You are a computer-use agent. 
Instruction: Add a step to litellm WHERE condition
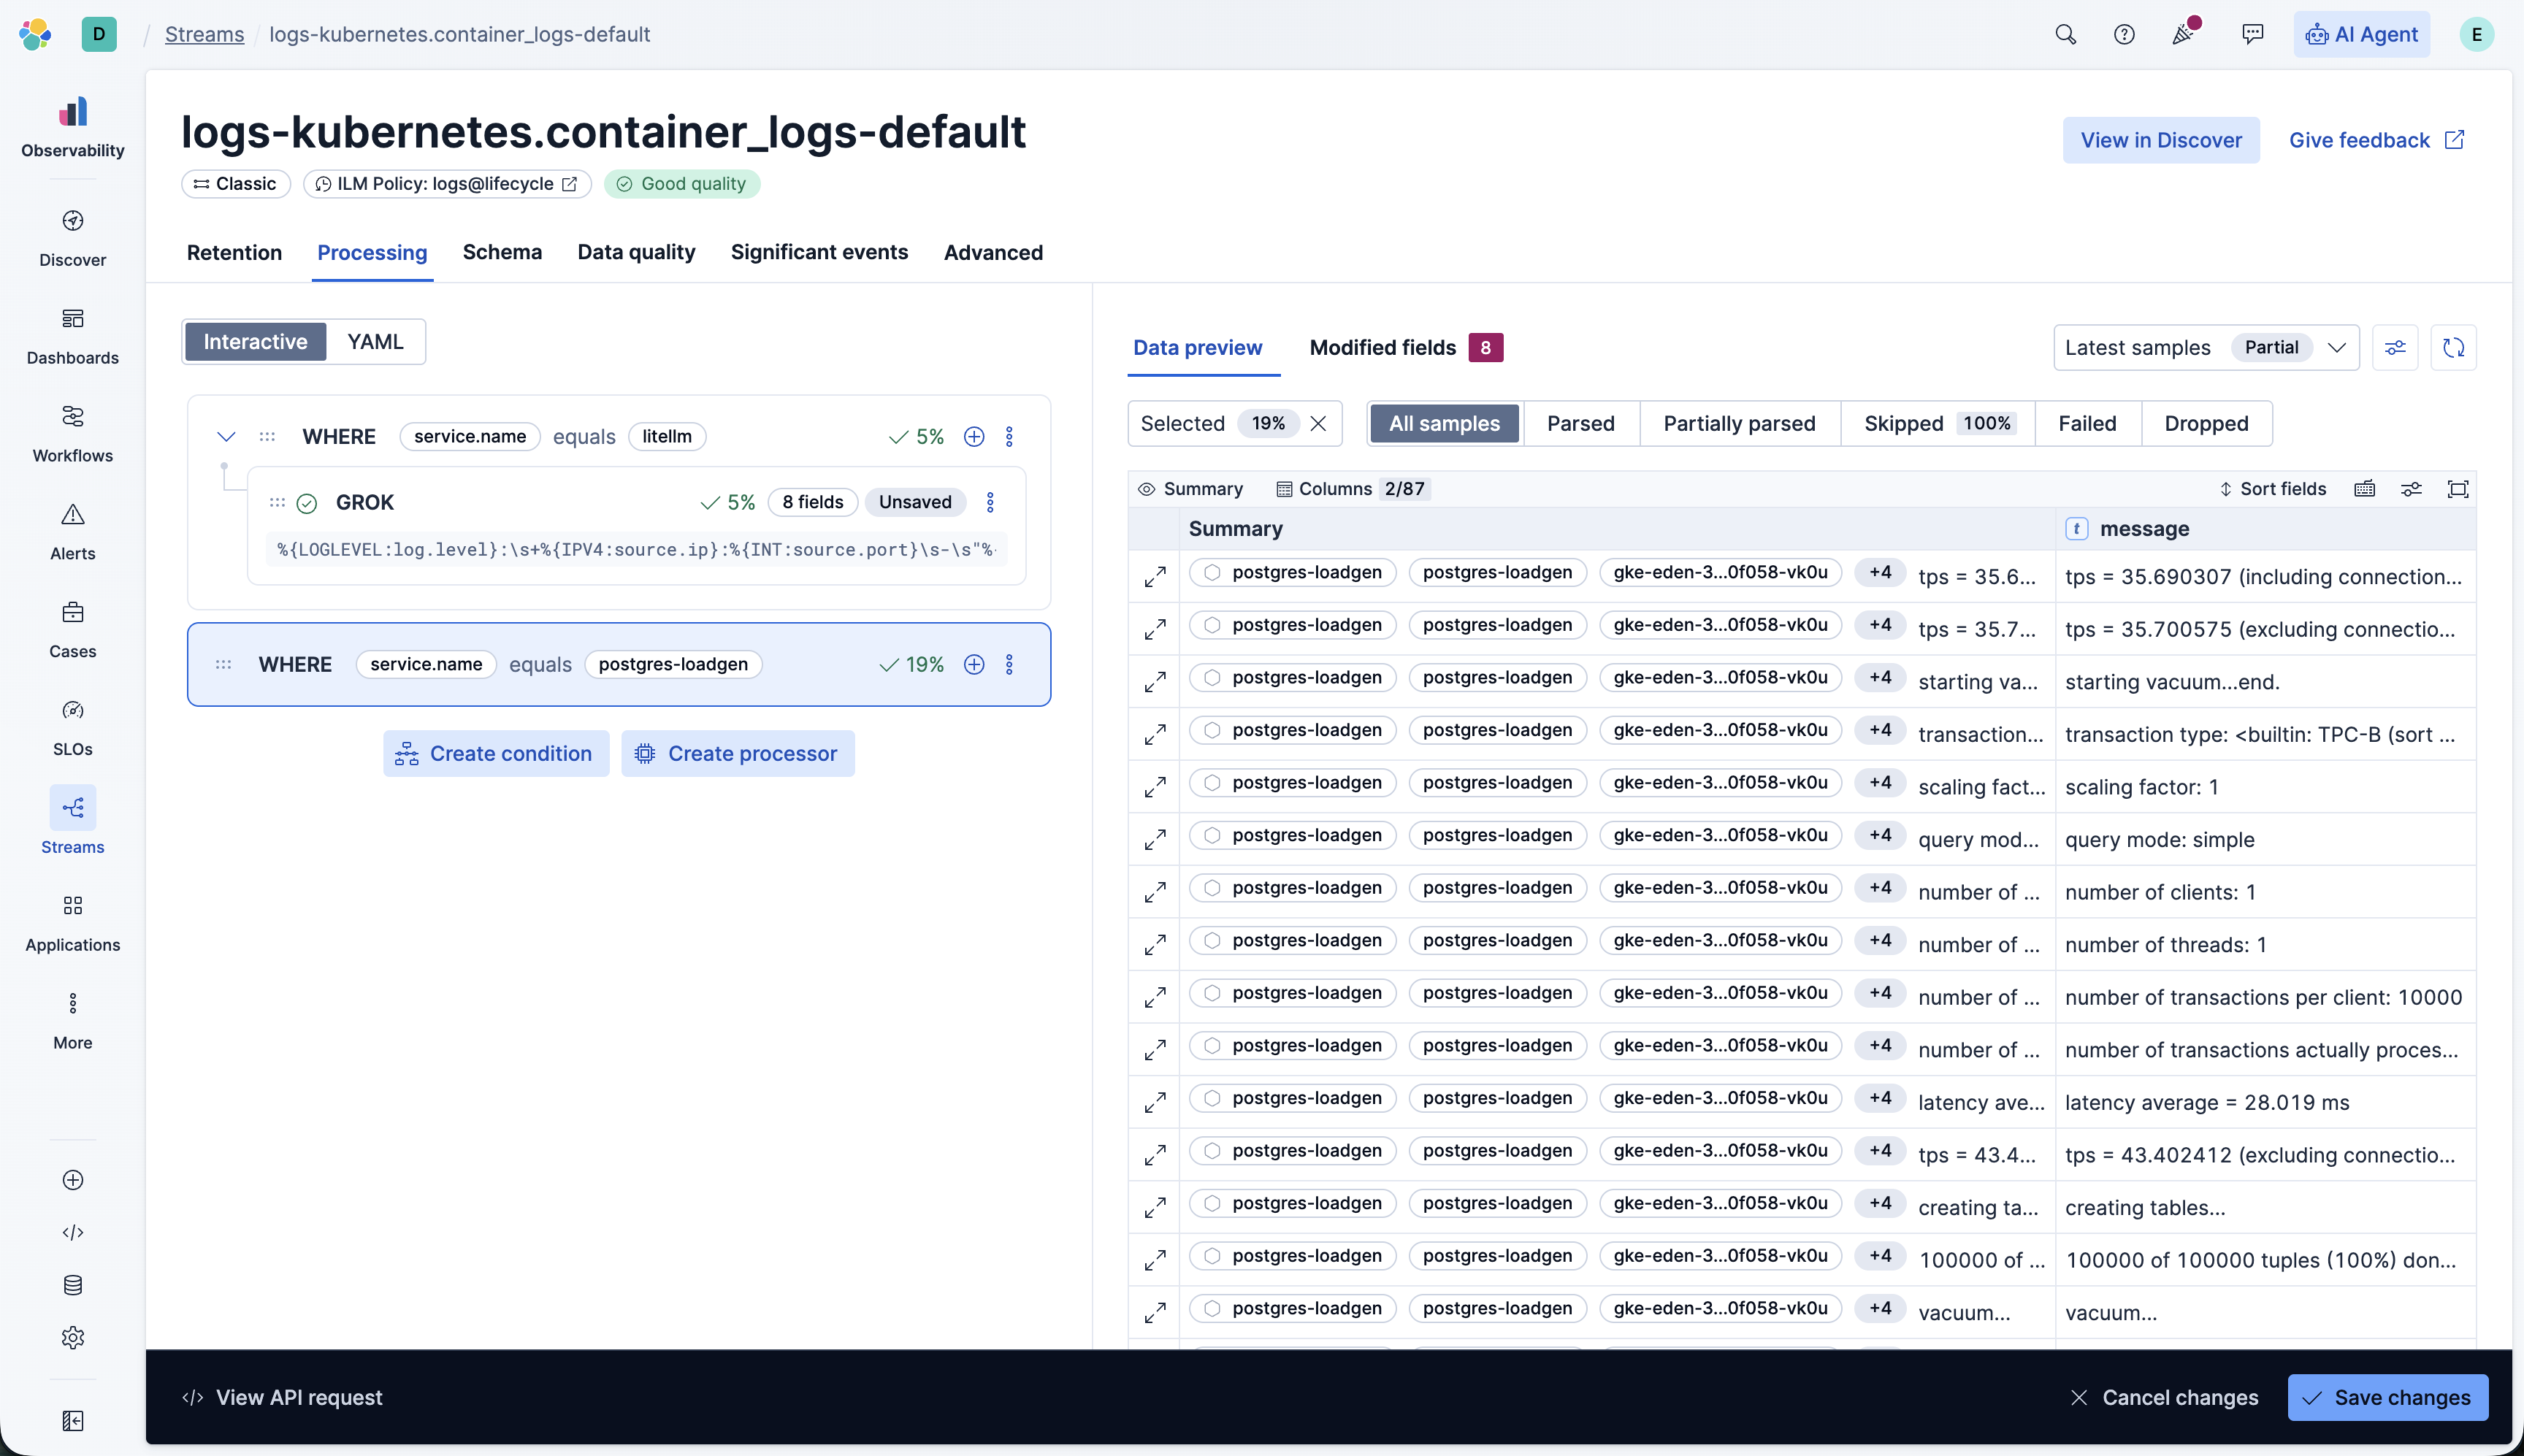click(974, 437)
